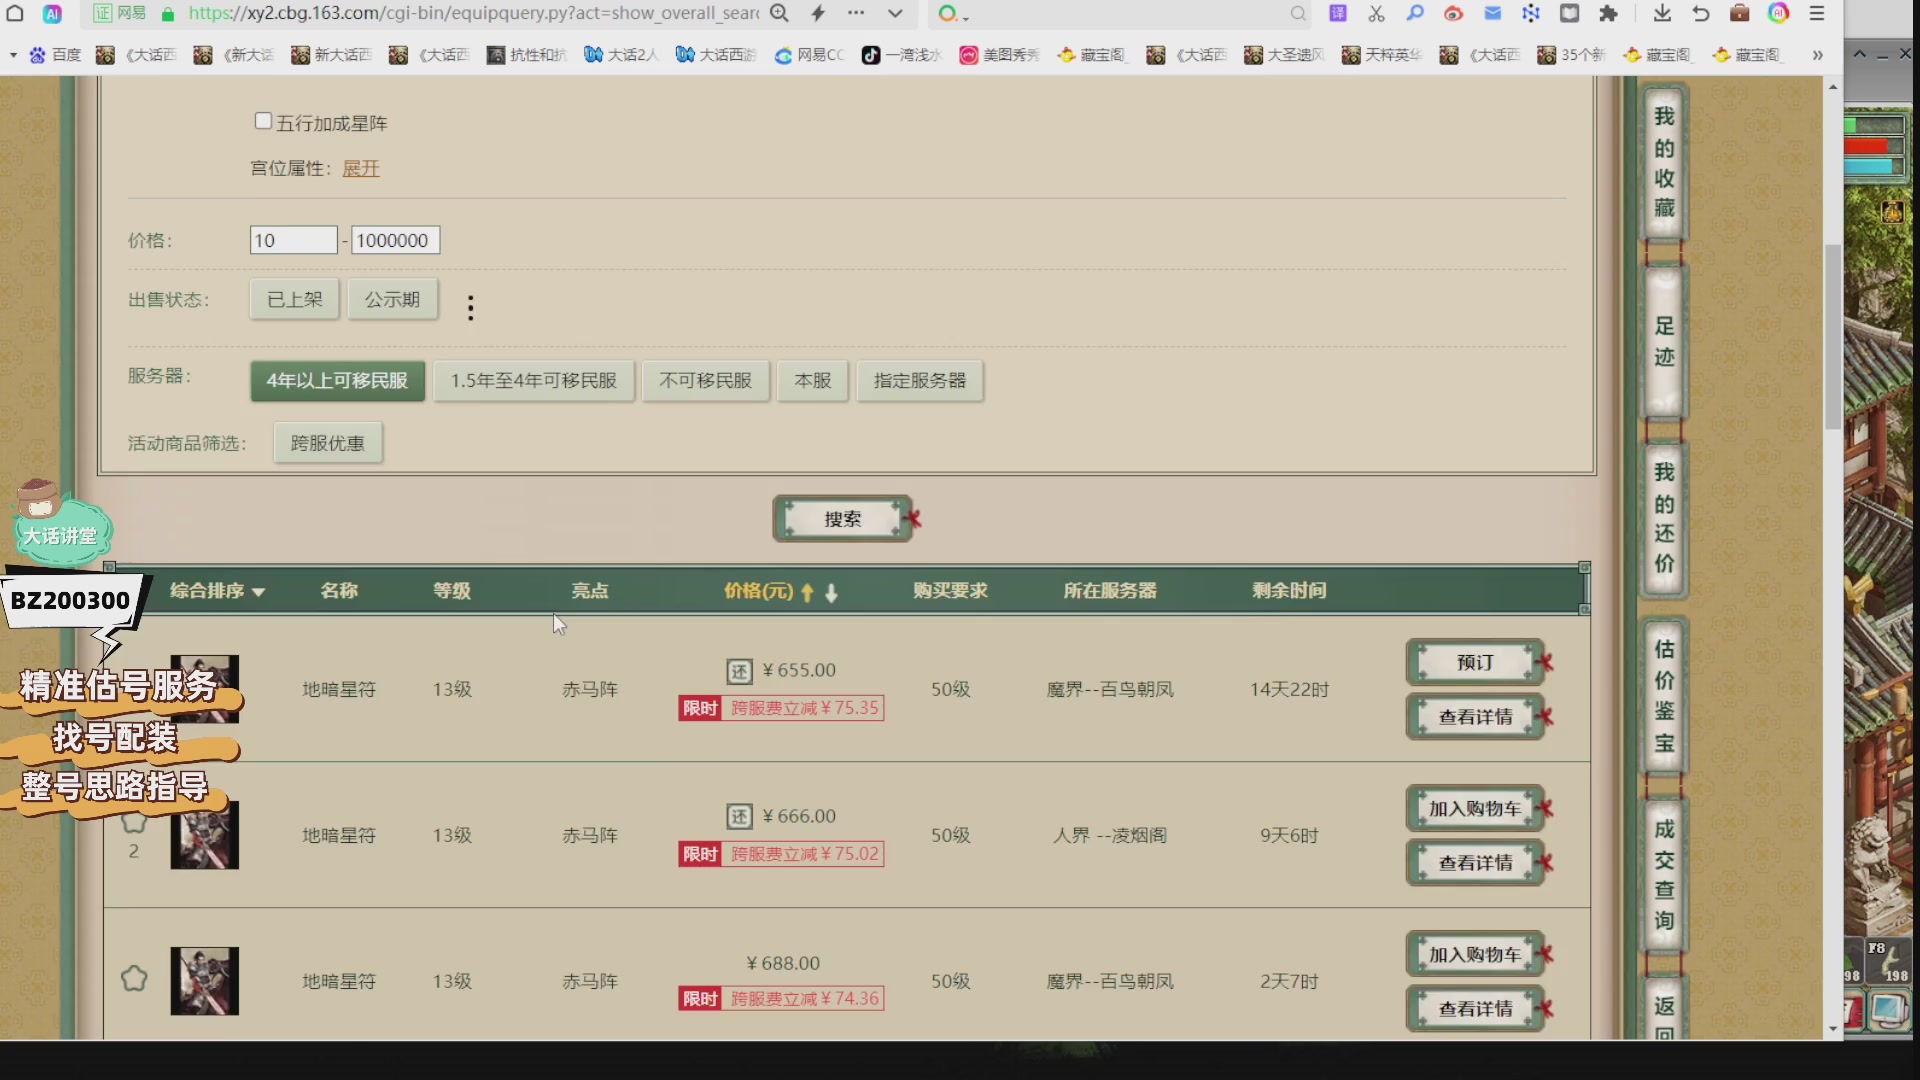Select the 不可移民服 server filter
1920x1080 pixels.
(x=705, y=381)
